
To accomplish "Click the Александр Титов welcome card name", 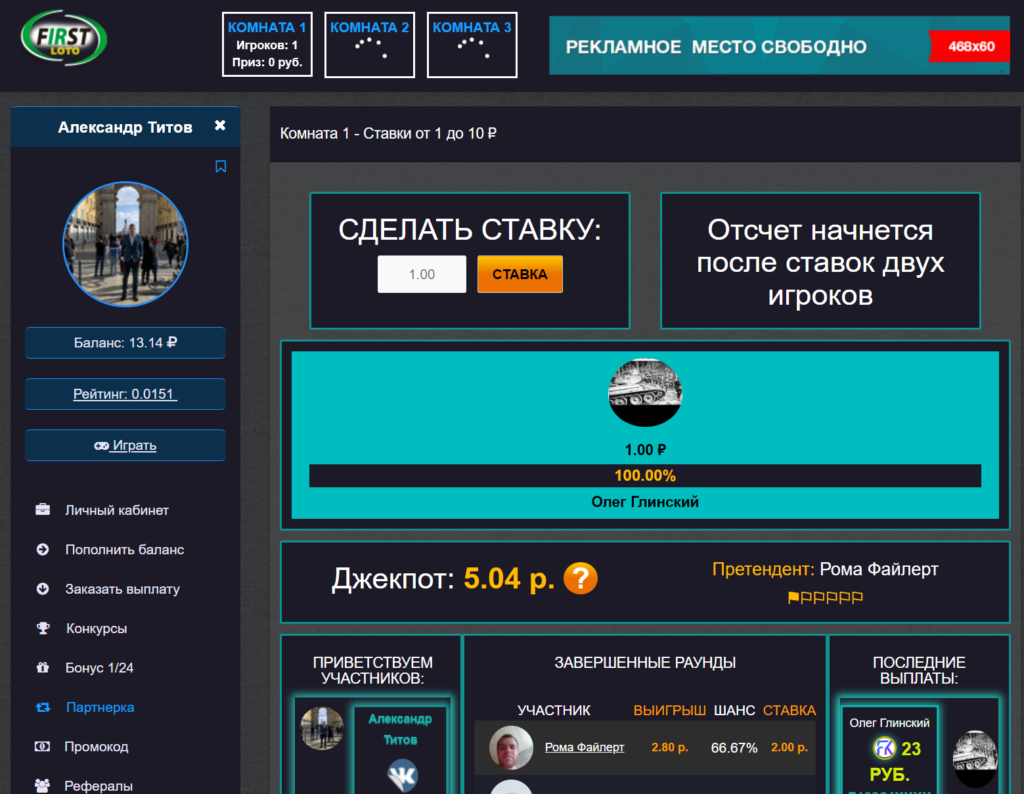I will pos(400,729).
